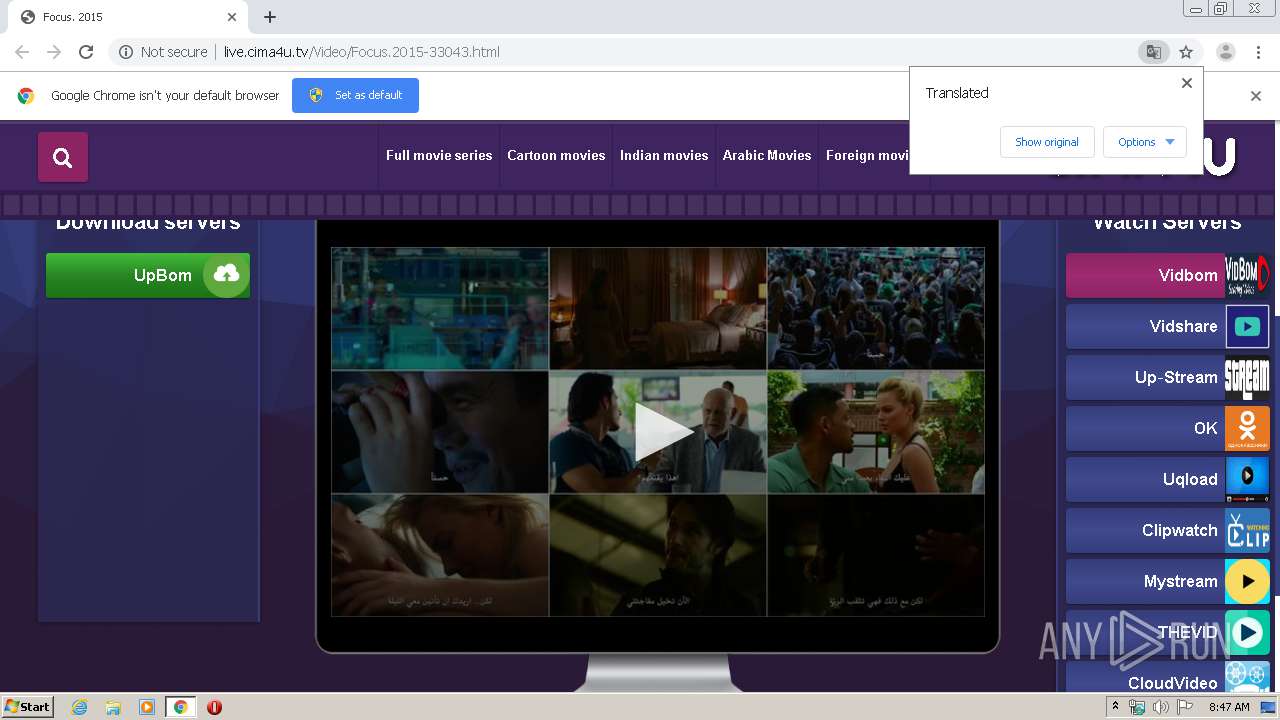The height and width of the screenshot is (720, 1280).
Task: Go forward to the next page
Action: click(54, 52)
